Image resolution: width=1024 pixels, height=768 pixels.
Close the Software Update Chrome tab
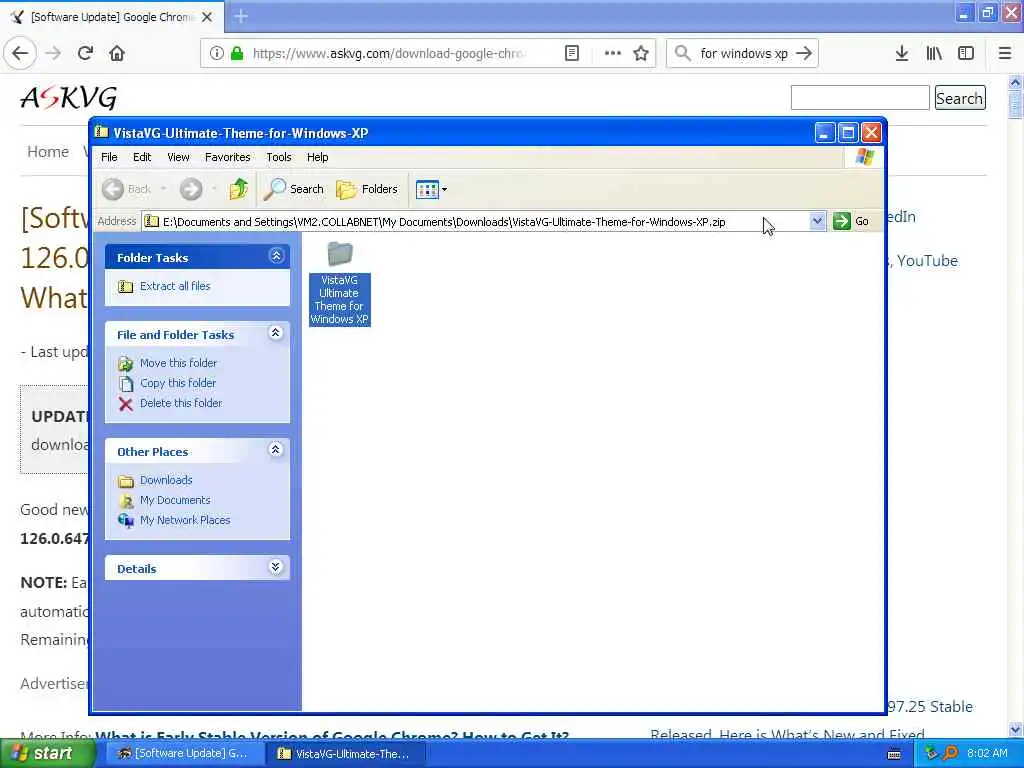207,17
